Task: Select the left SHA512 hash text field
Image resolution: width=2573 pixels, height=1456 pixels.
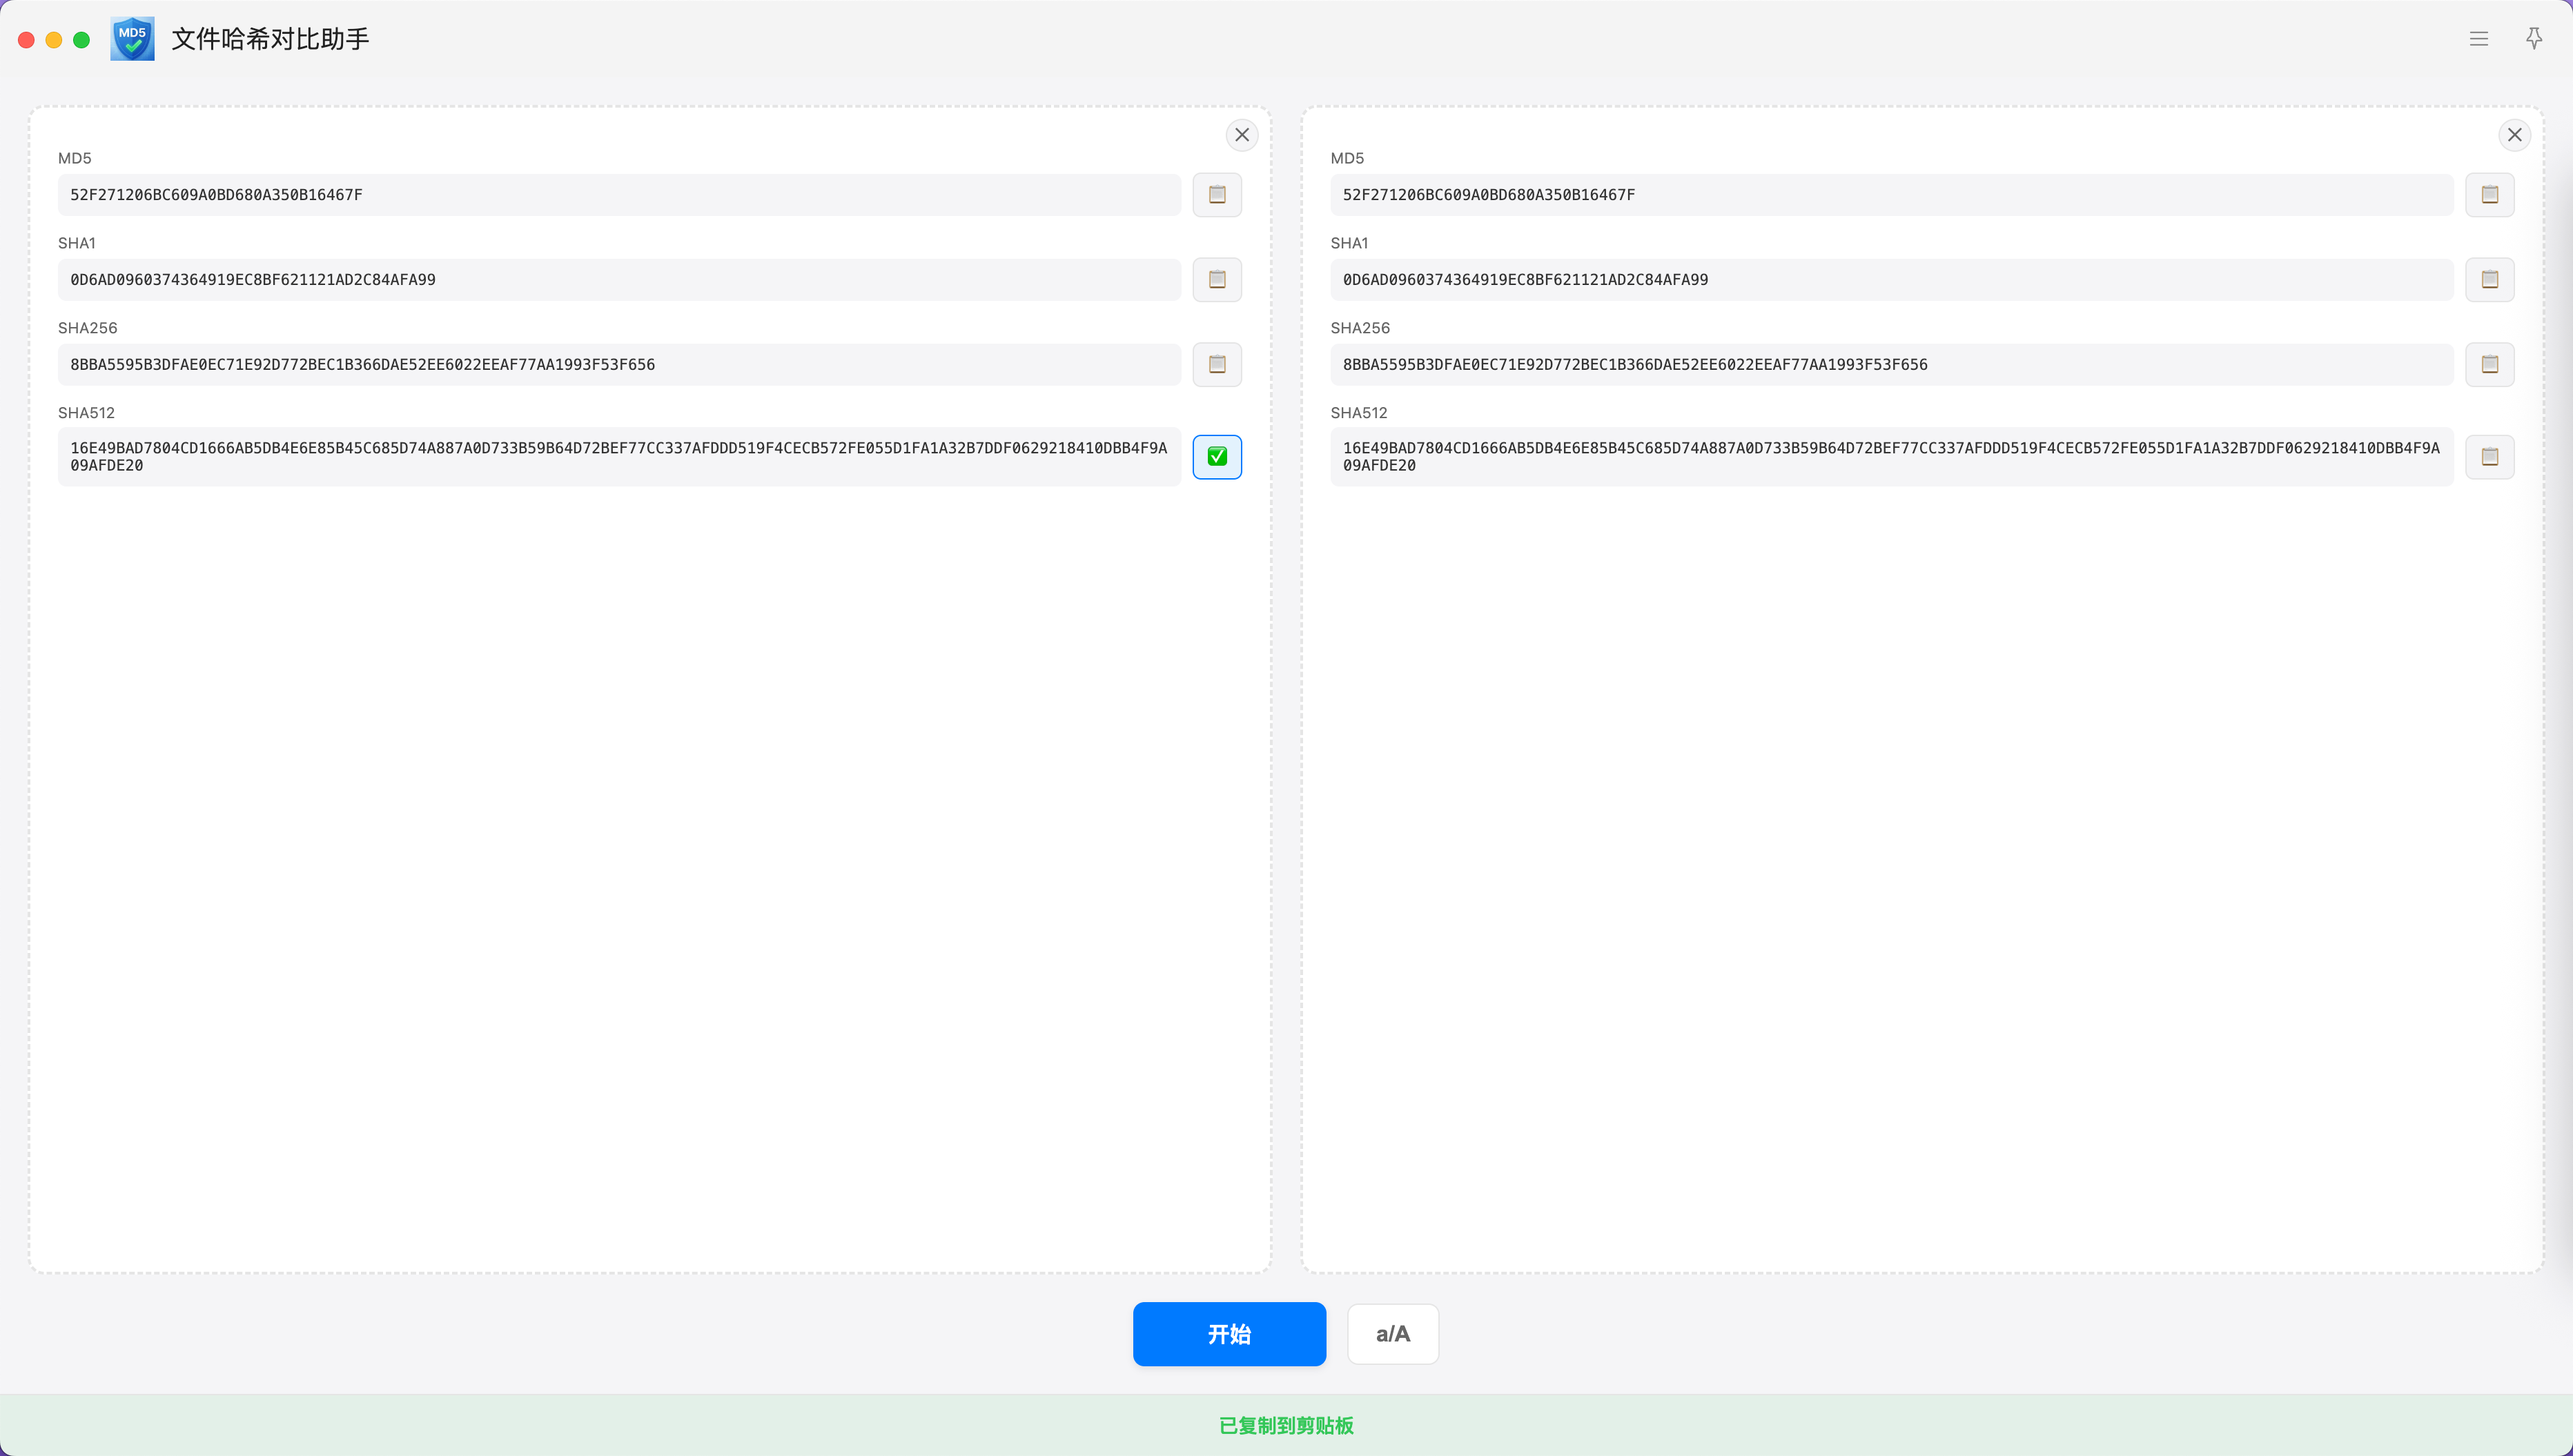Action: tap(618, 457)
